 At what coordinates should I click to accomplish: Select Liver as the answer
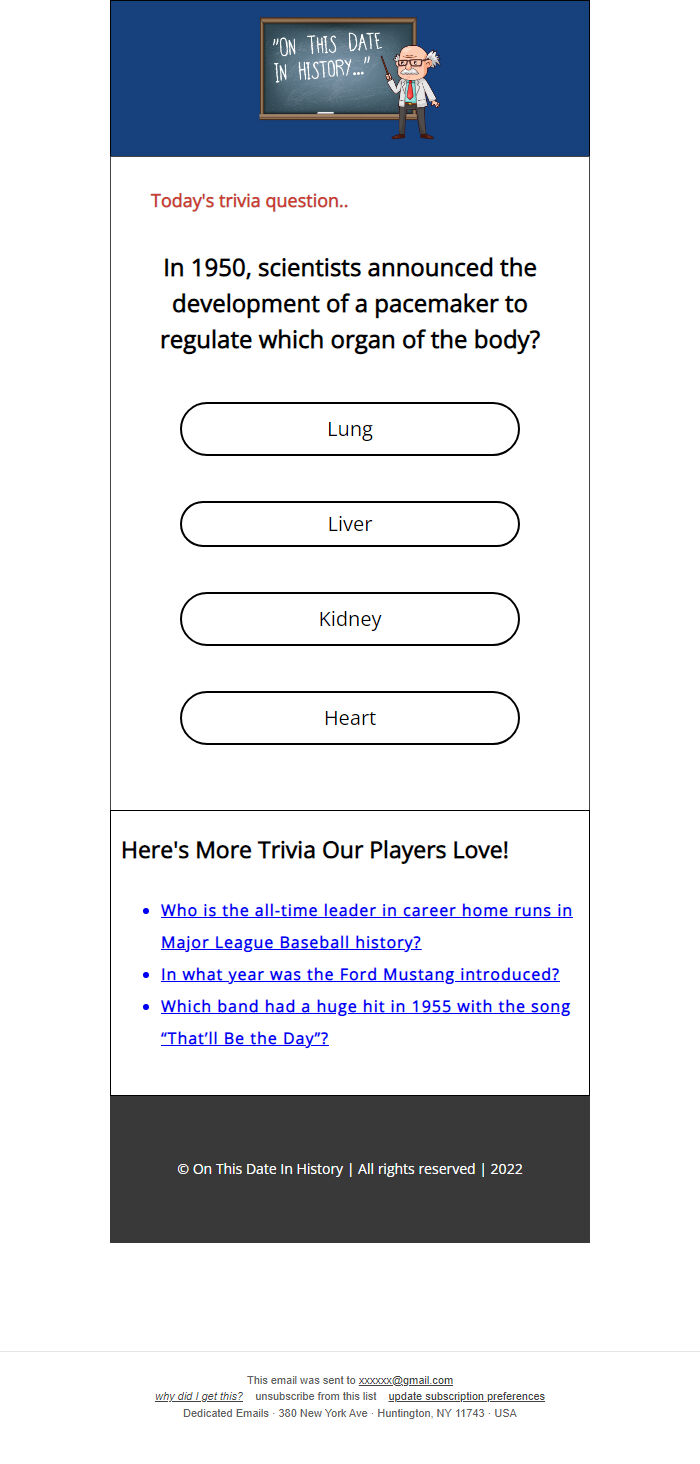pos(350,524)
